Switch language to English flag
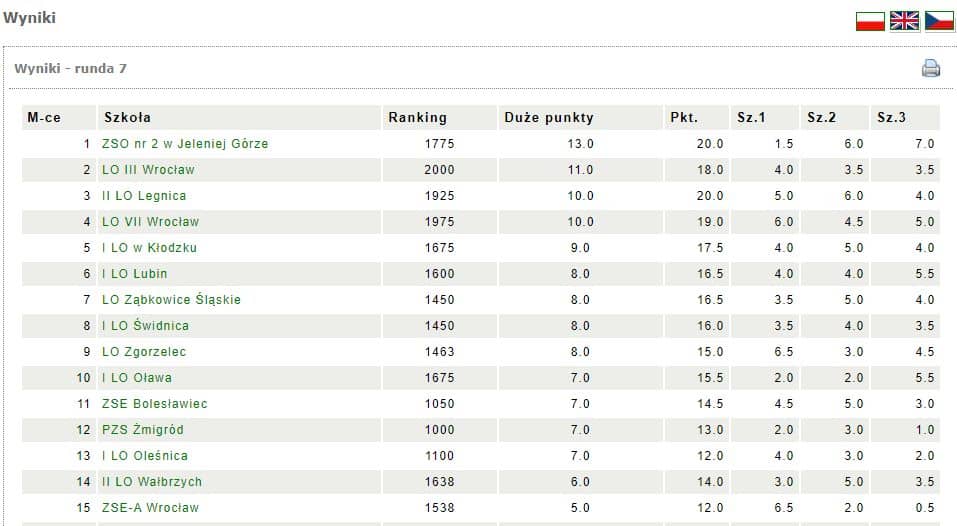Image resolution: width=957 pixels, height=526 pixels. tap(904, 21)
